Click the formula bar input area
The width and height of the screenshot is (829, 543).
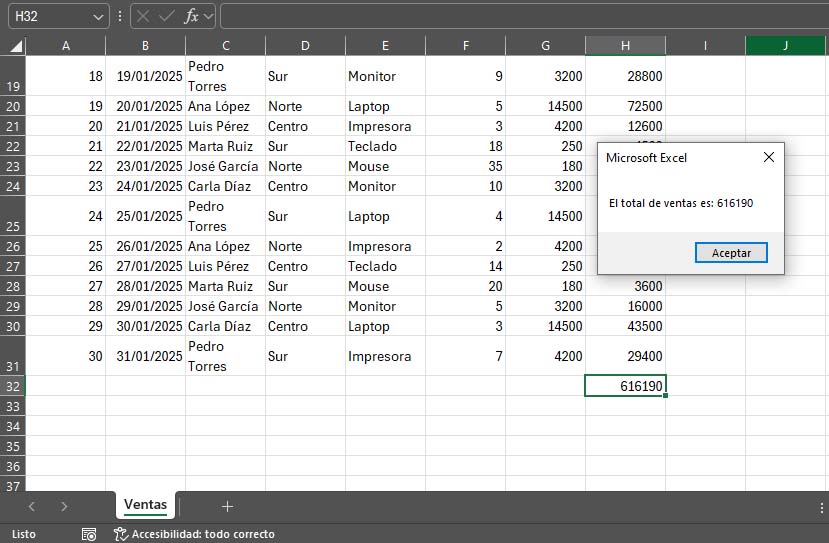pos(524,16)
